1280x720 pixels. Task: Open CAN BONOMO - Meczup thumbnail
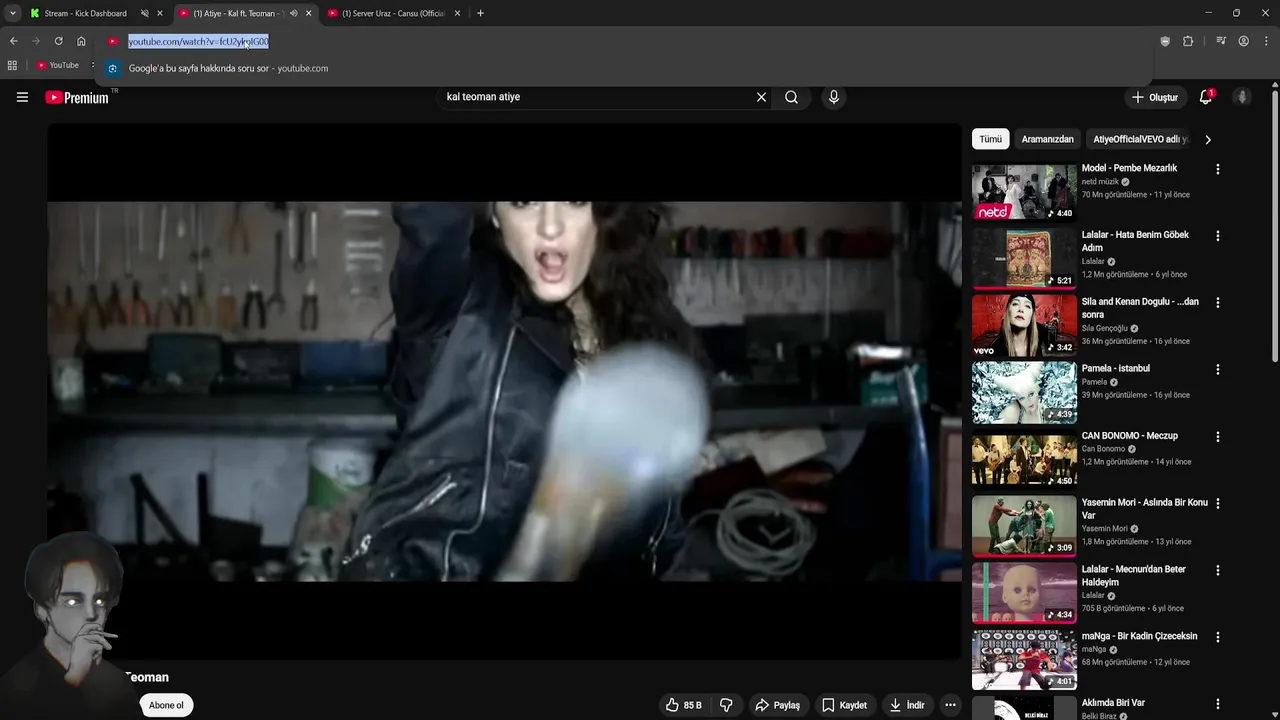[x=1024, y=459]
